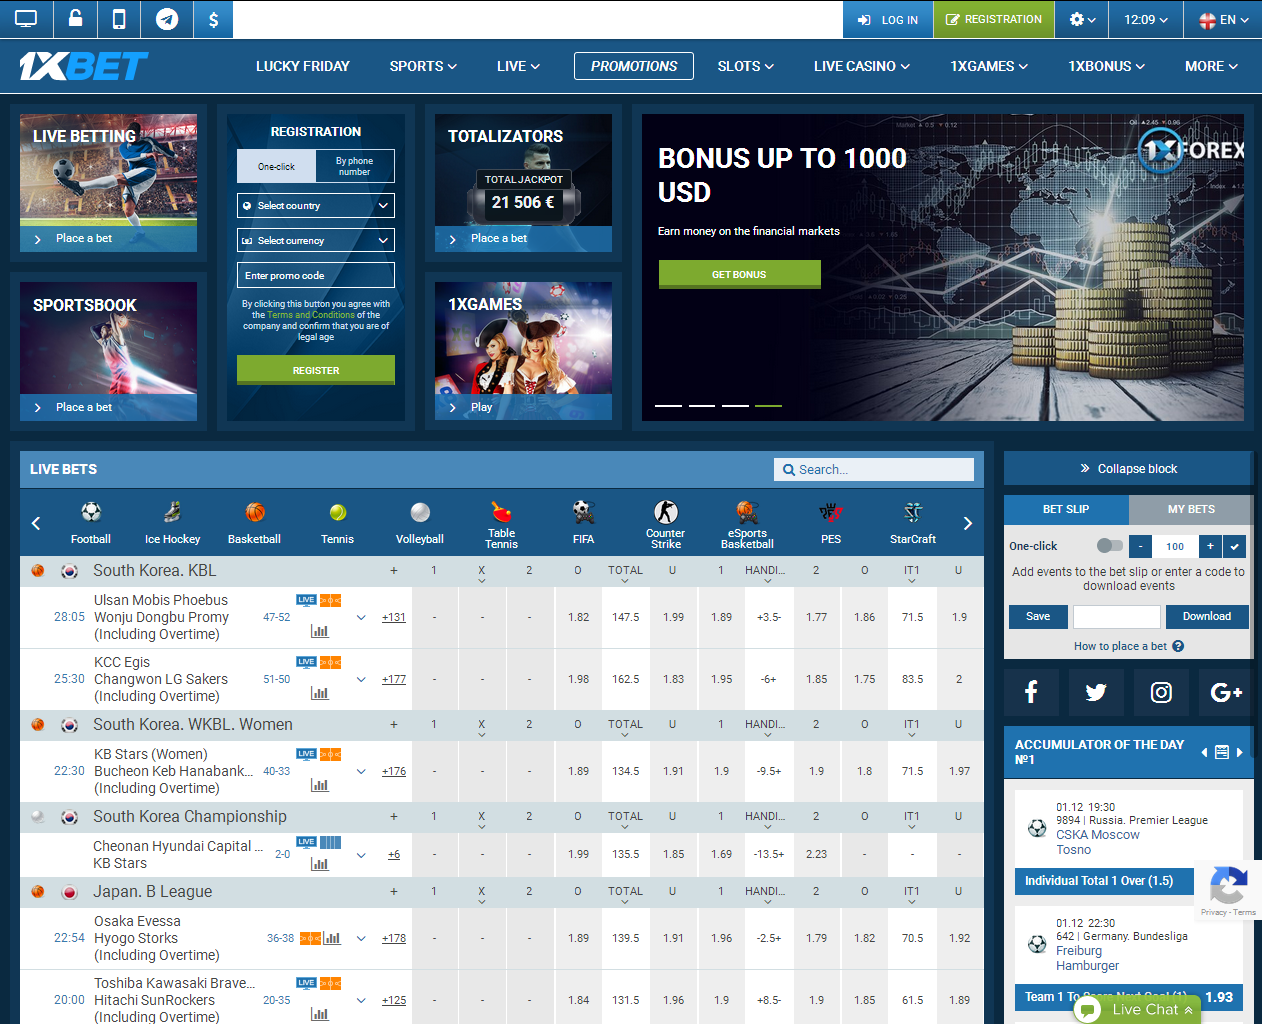The width and height of the screenshot is (1262, 1024).
Task: Click the green REGISTER button
Action: [x=316, y=370]
